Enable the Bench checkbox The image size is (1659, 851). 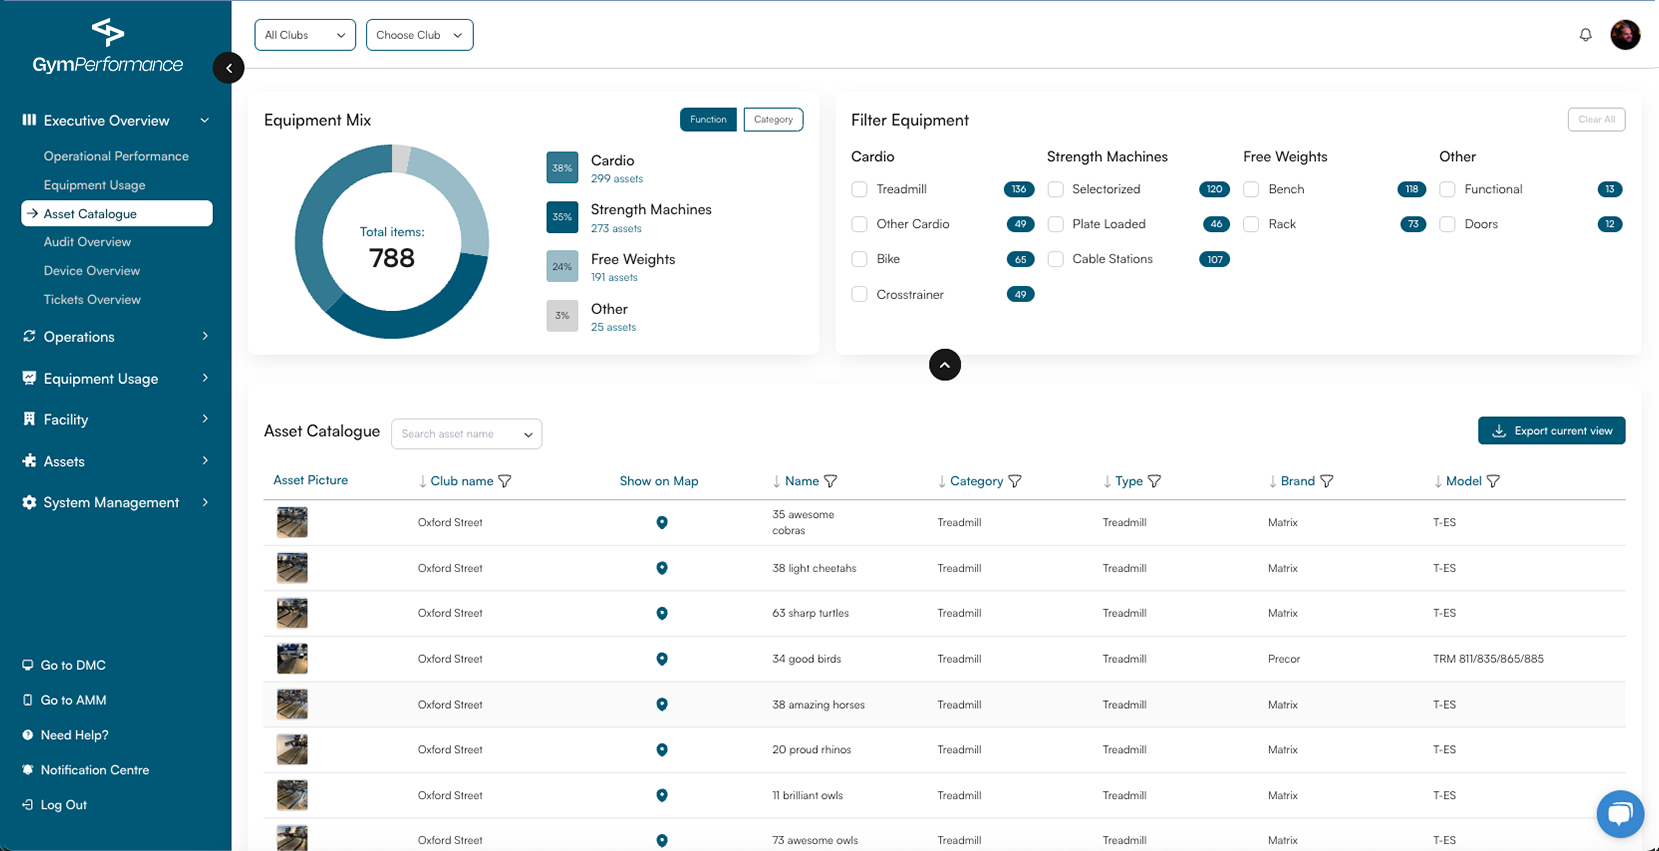tap(1251, 189)
